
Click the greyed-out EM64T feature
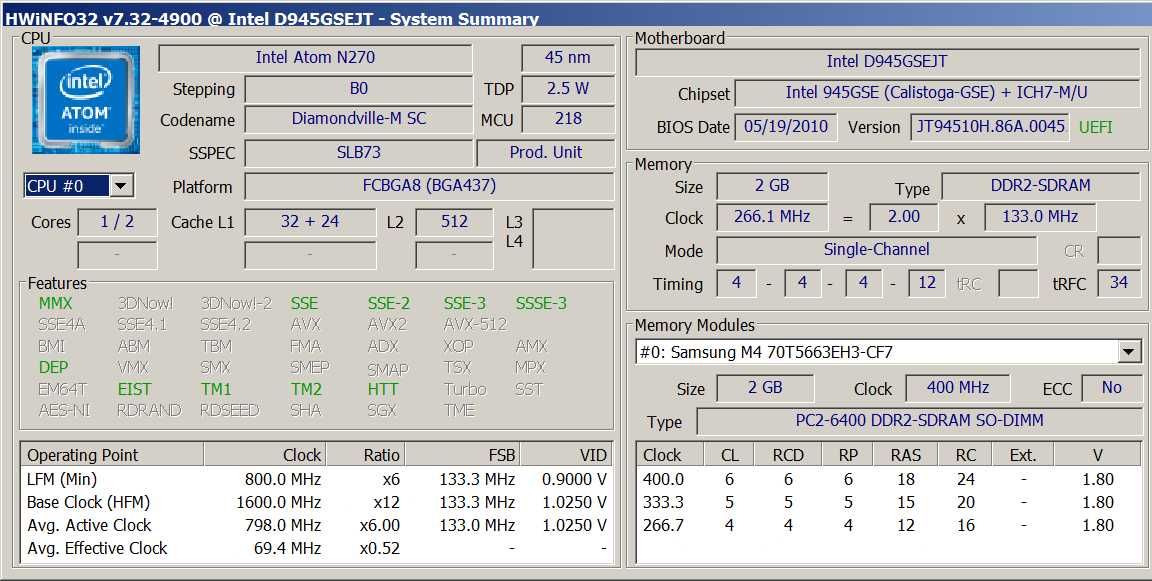point(62,389)
